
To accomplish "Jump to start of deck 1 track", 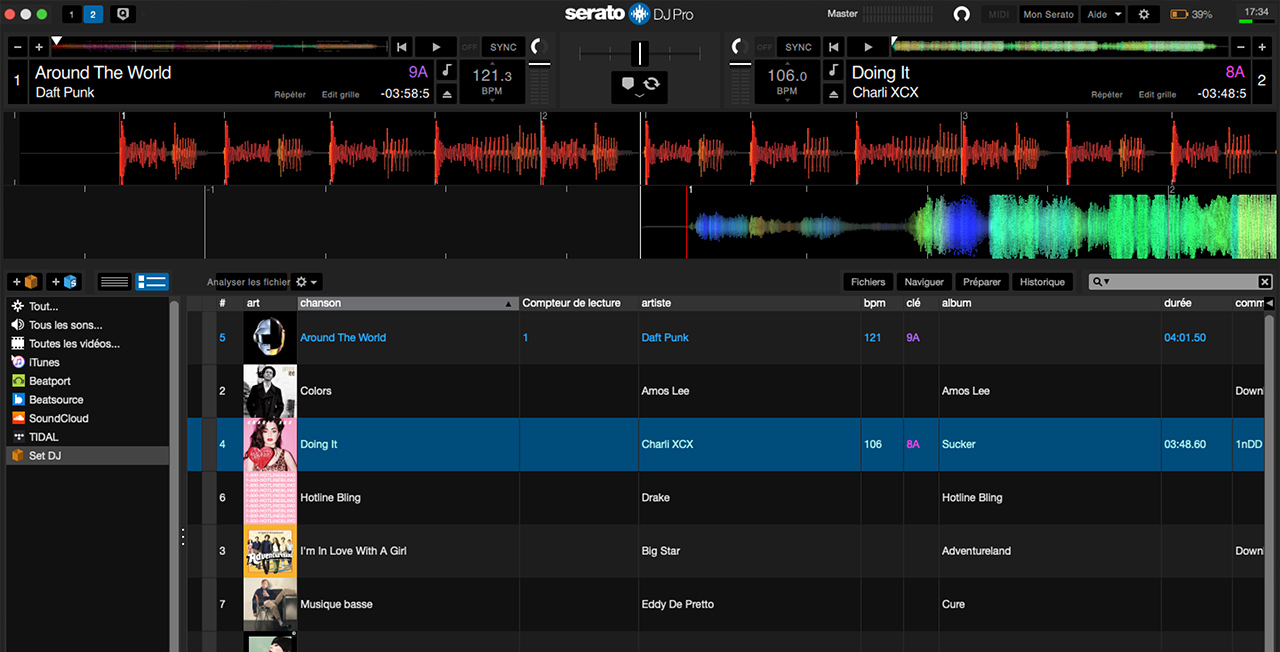I will coord(401,47).
